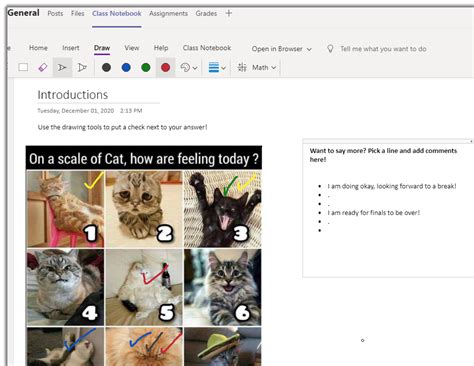The width and height of the screenshot is (474, 366).
Task: Click the Introductions page title
Action: 73,95
